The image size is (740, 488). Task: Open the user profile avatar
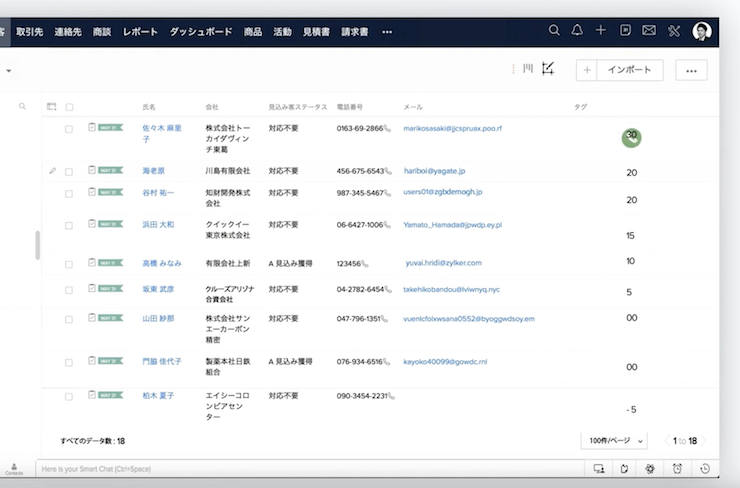(x=701, y=32)
